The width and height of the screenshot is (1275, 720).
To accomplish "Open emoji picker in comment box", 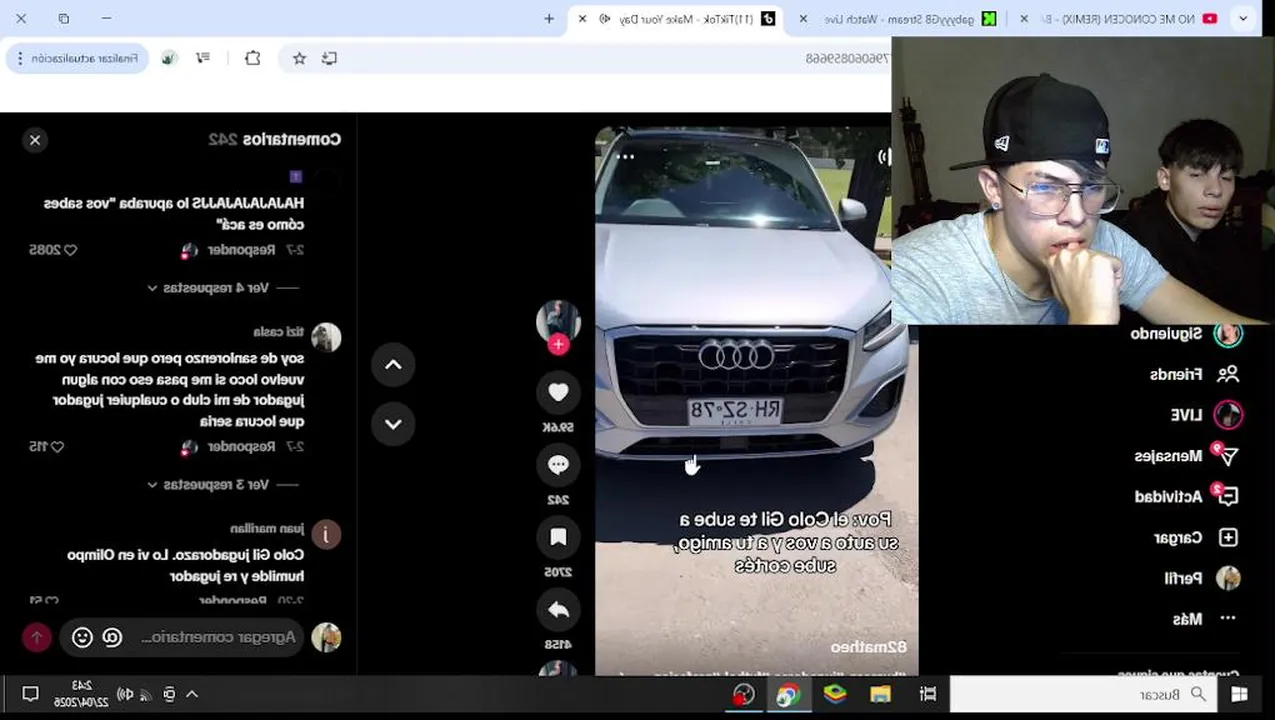I will coord(83,637).
